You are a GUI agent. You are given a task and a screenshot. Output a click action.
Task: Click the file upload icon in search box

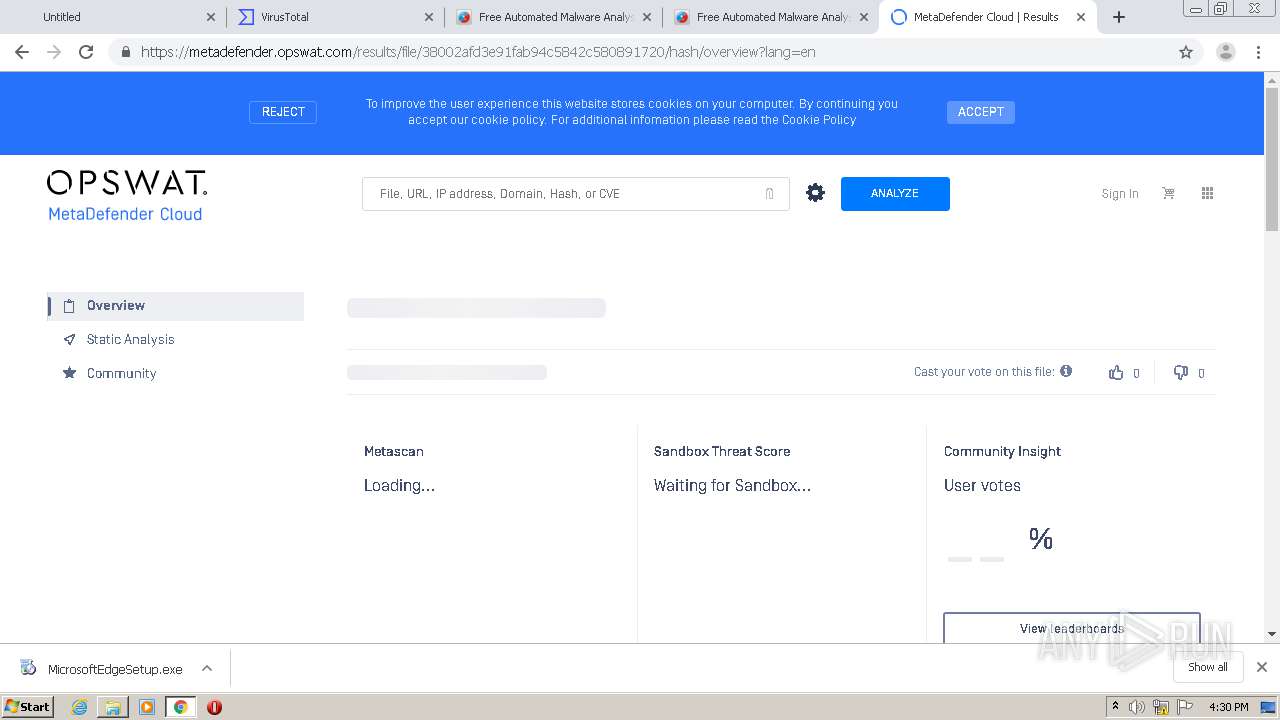click(x=769, y=194)
